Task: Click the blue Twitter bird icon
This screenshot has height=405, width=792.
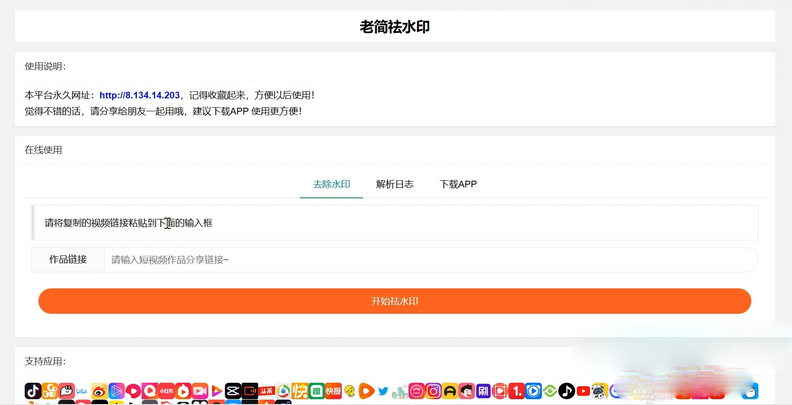Action: (383, 391)
